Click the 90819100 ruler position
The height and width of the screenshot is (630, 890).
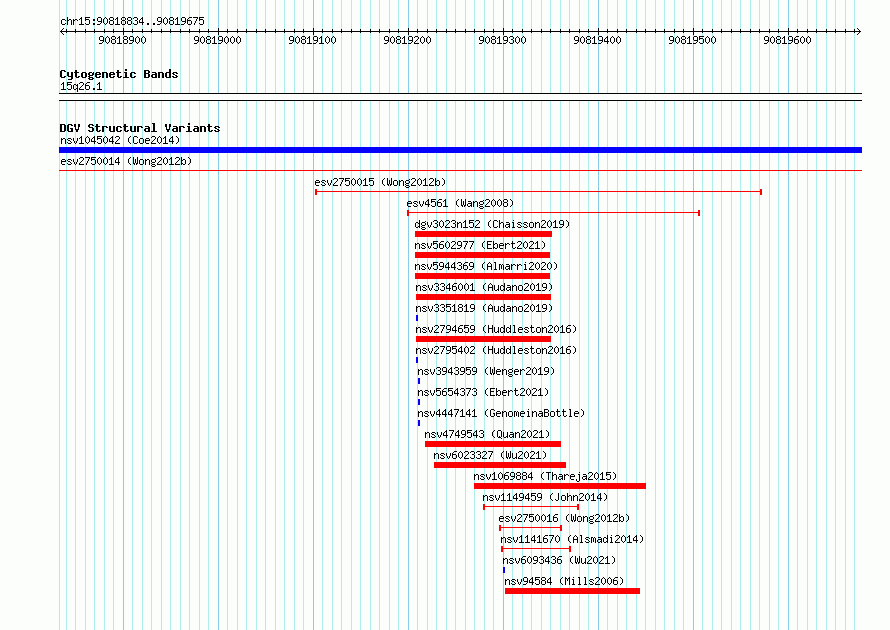tap(312, 40)
